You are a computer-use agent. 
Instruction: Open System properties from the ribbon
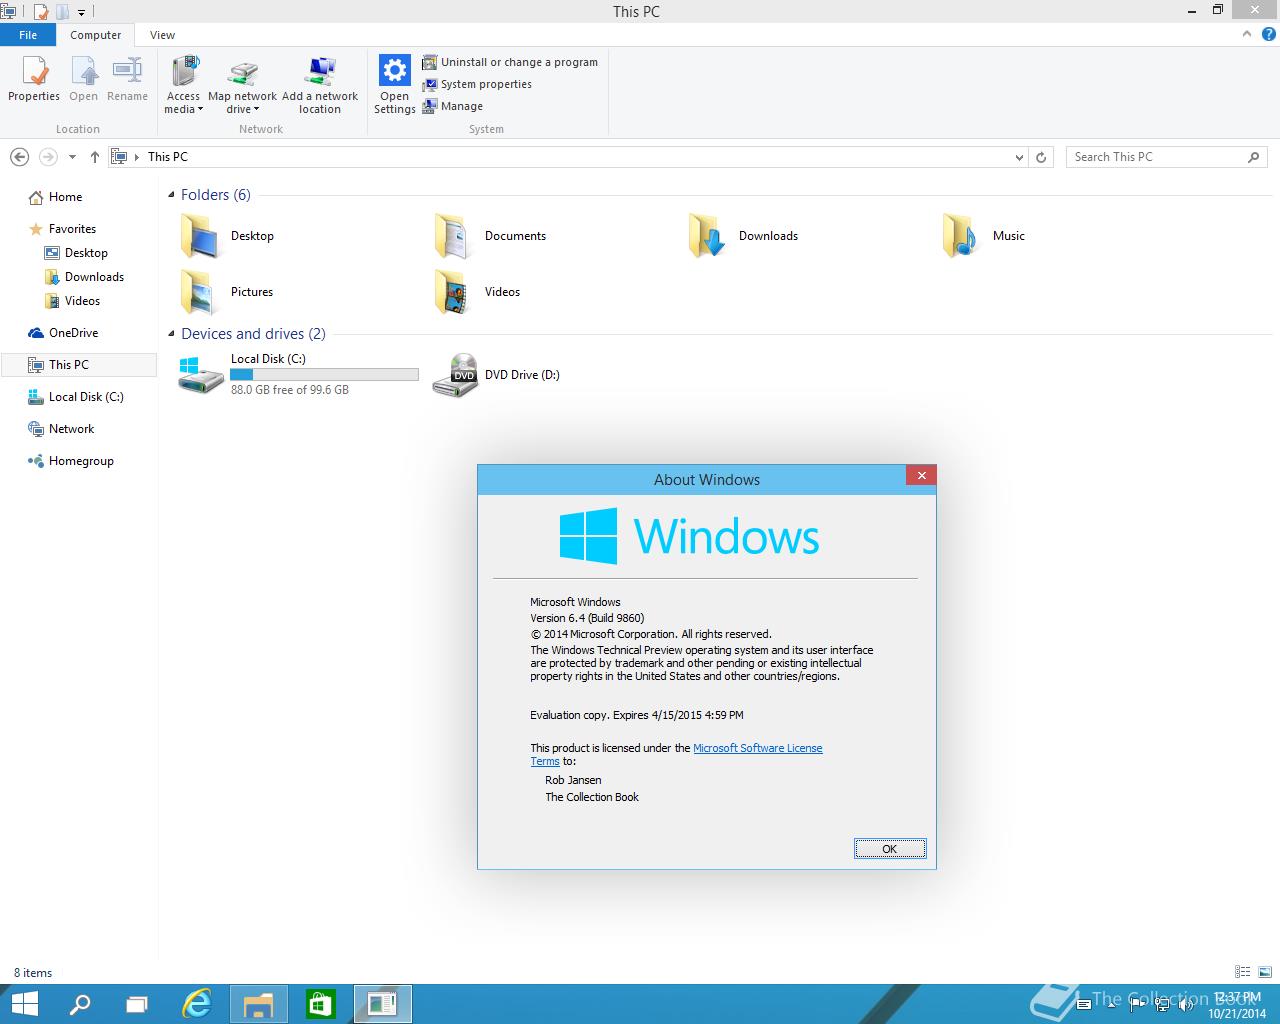(x=477, y=84)
